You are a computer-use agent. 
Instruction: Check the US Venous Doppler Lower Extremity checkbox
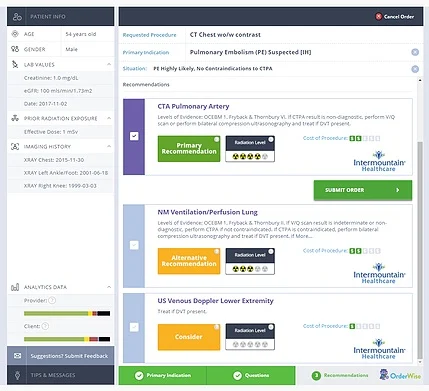tap(134, 327)
